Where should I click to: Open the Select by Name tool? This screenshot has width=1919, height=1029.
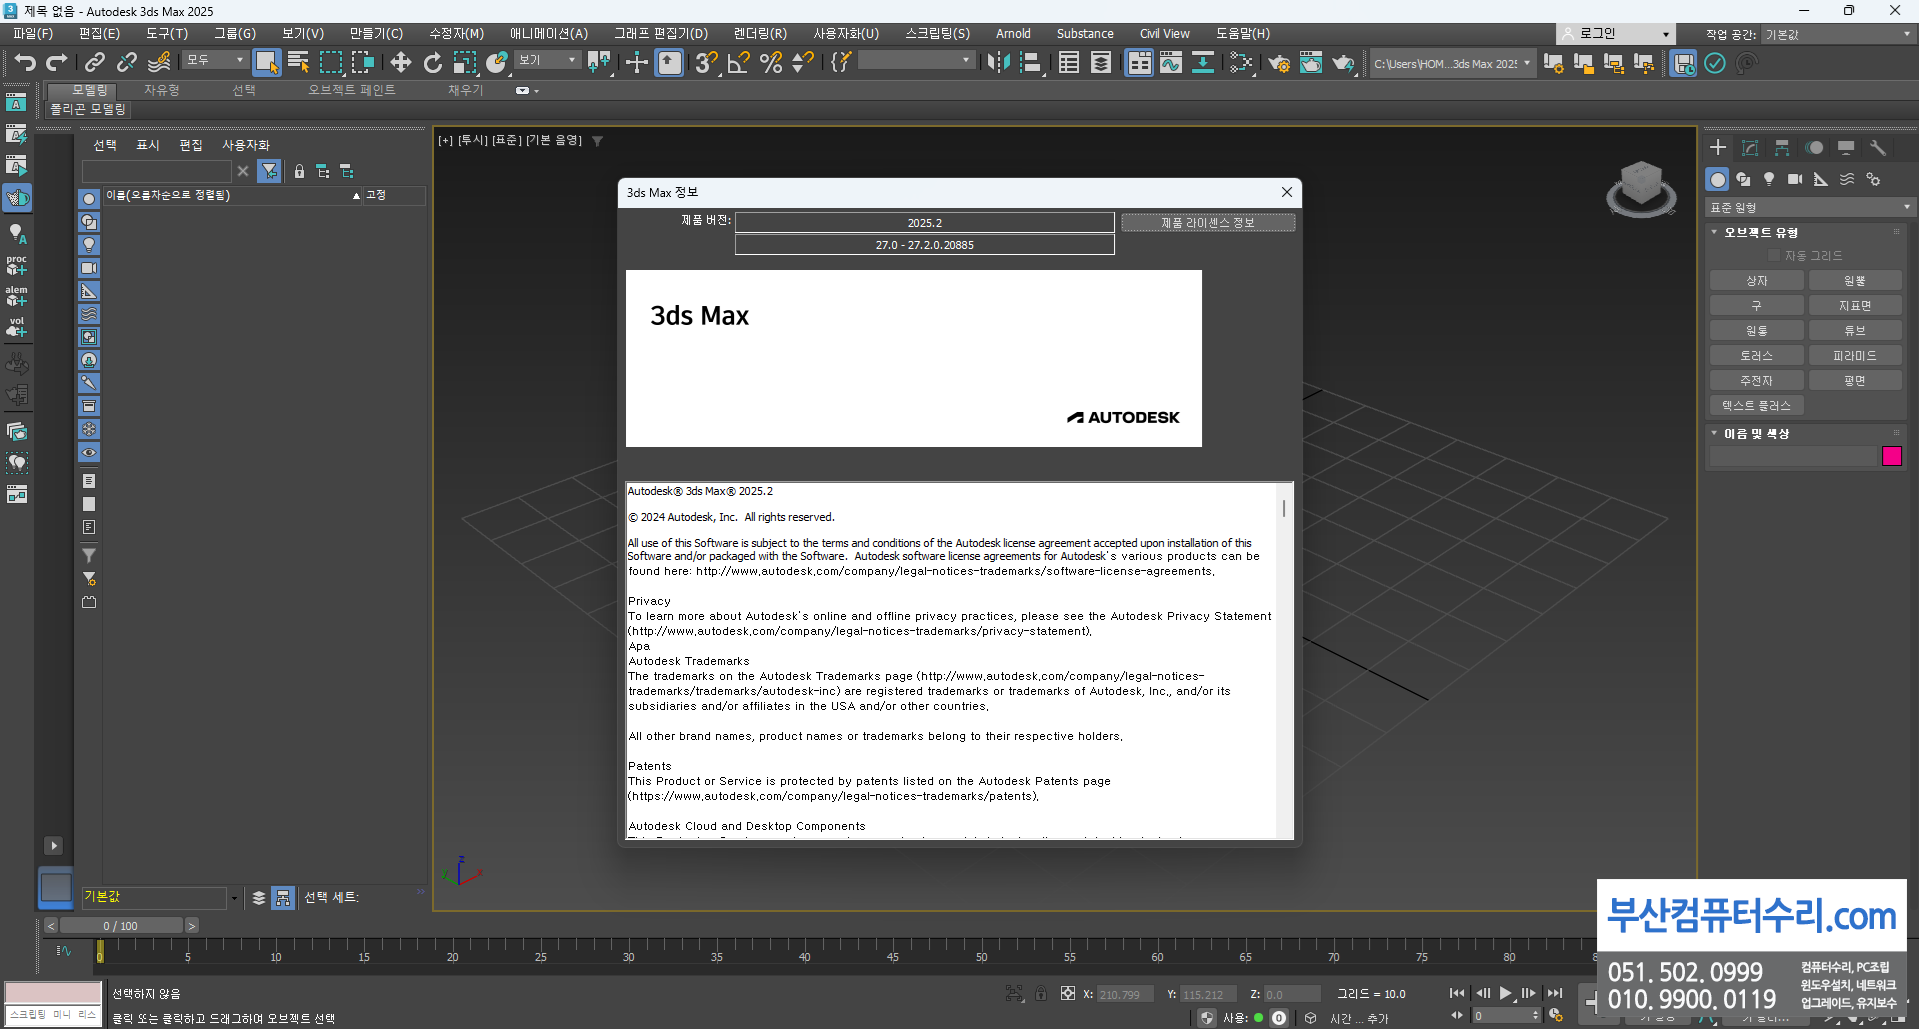[x=298, y=63]
